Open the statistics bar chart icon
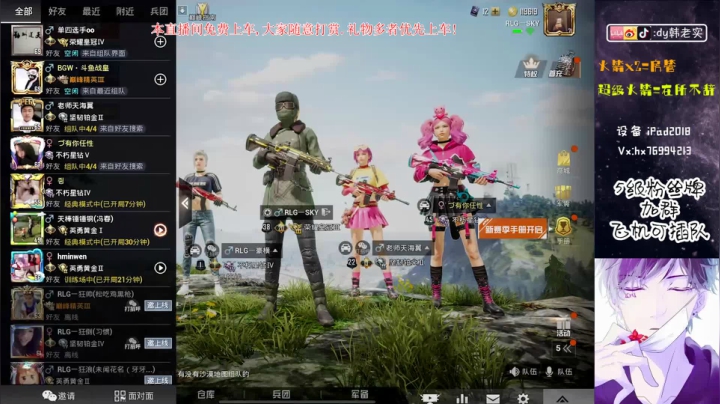720x404 pixels. click(462, 398)
